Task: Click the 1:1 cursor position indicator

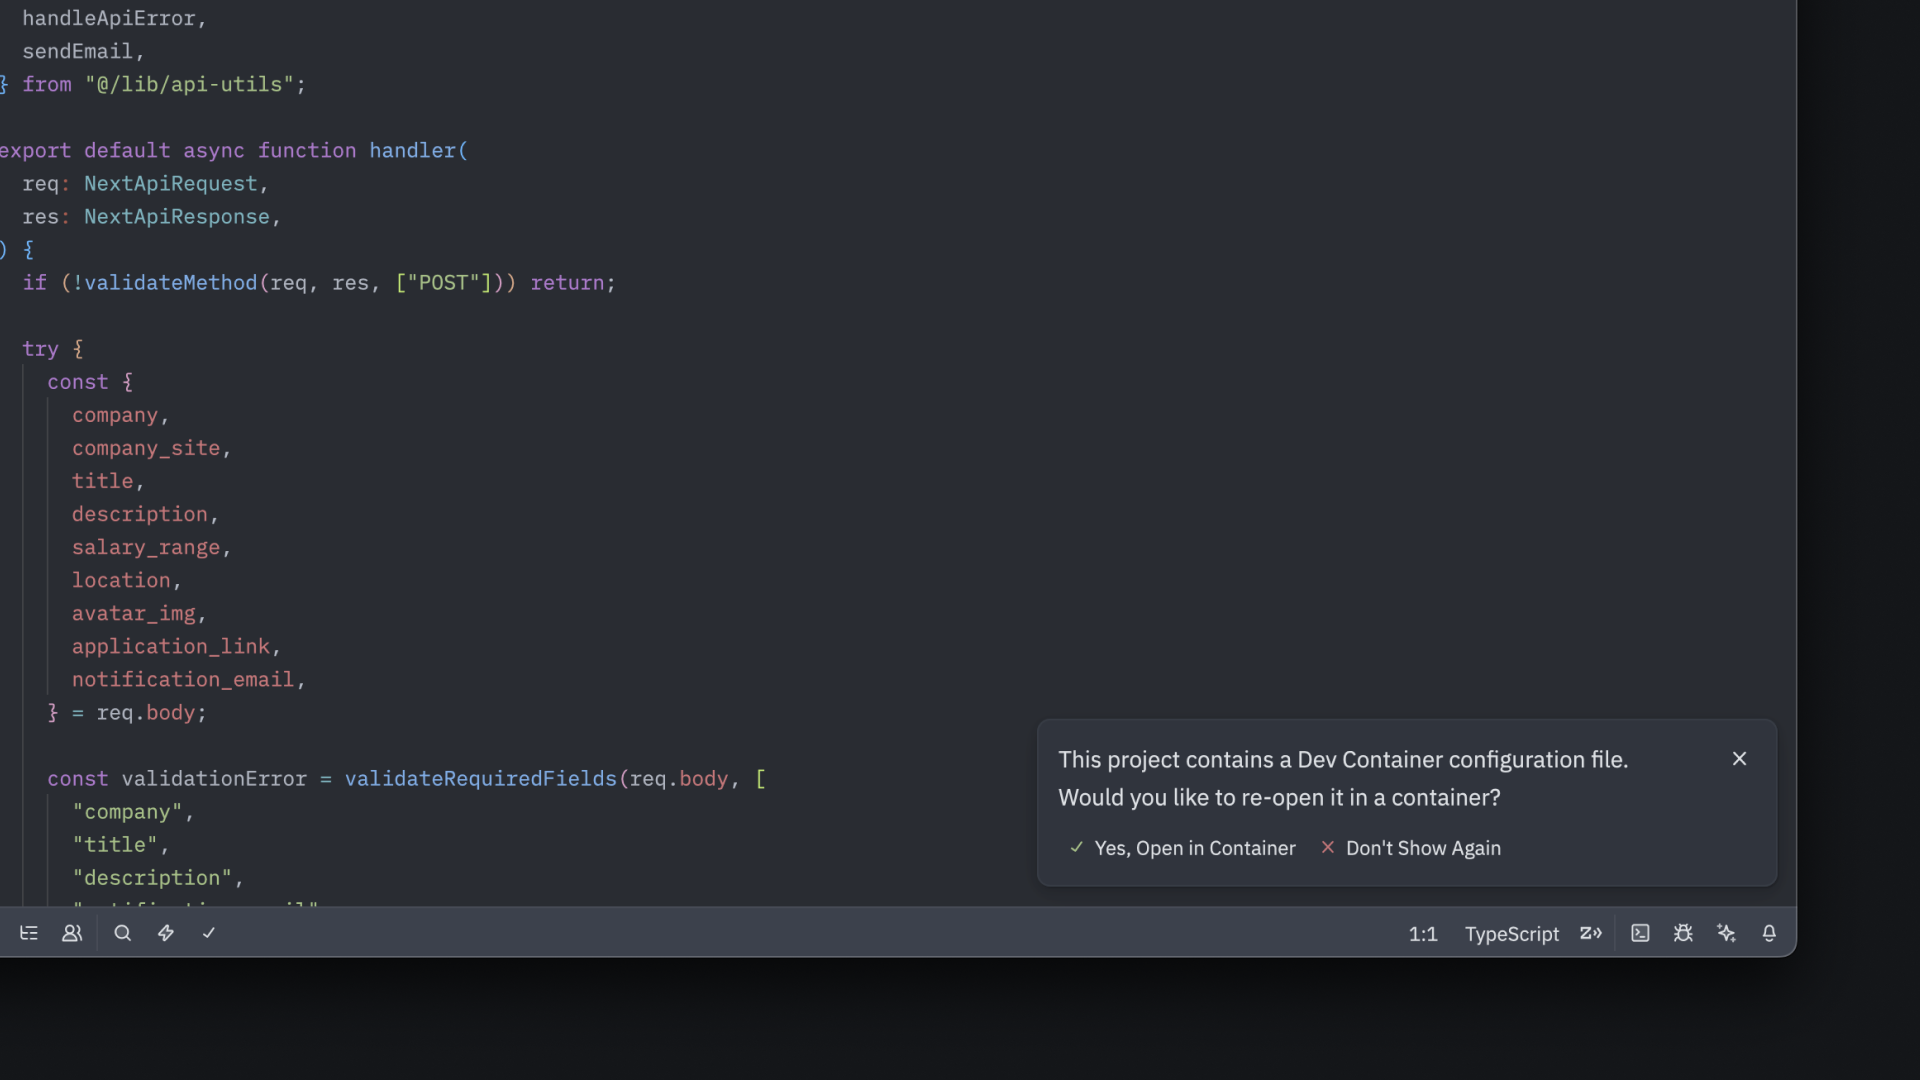Action: coord(1422,934)
